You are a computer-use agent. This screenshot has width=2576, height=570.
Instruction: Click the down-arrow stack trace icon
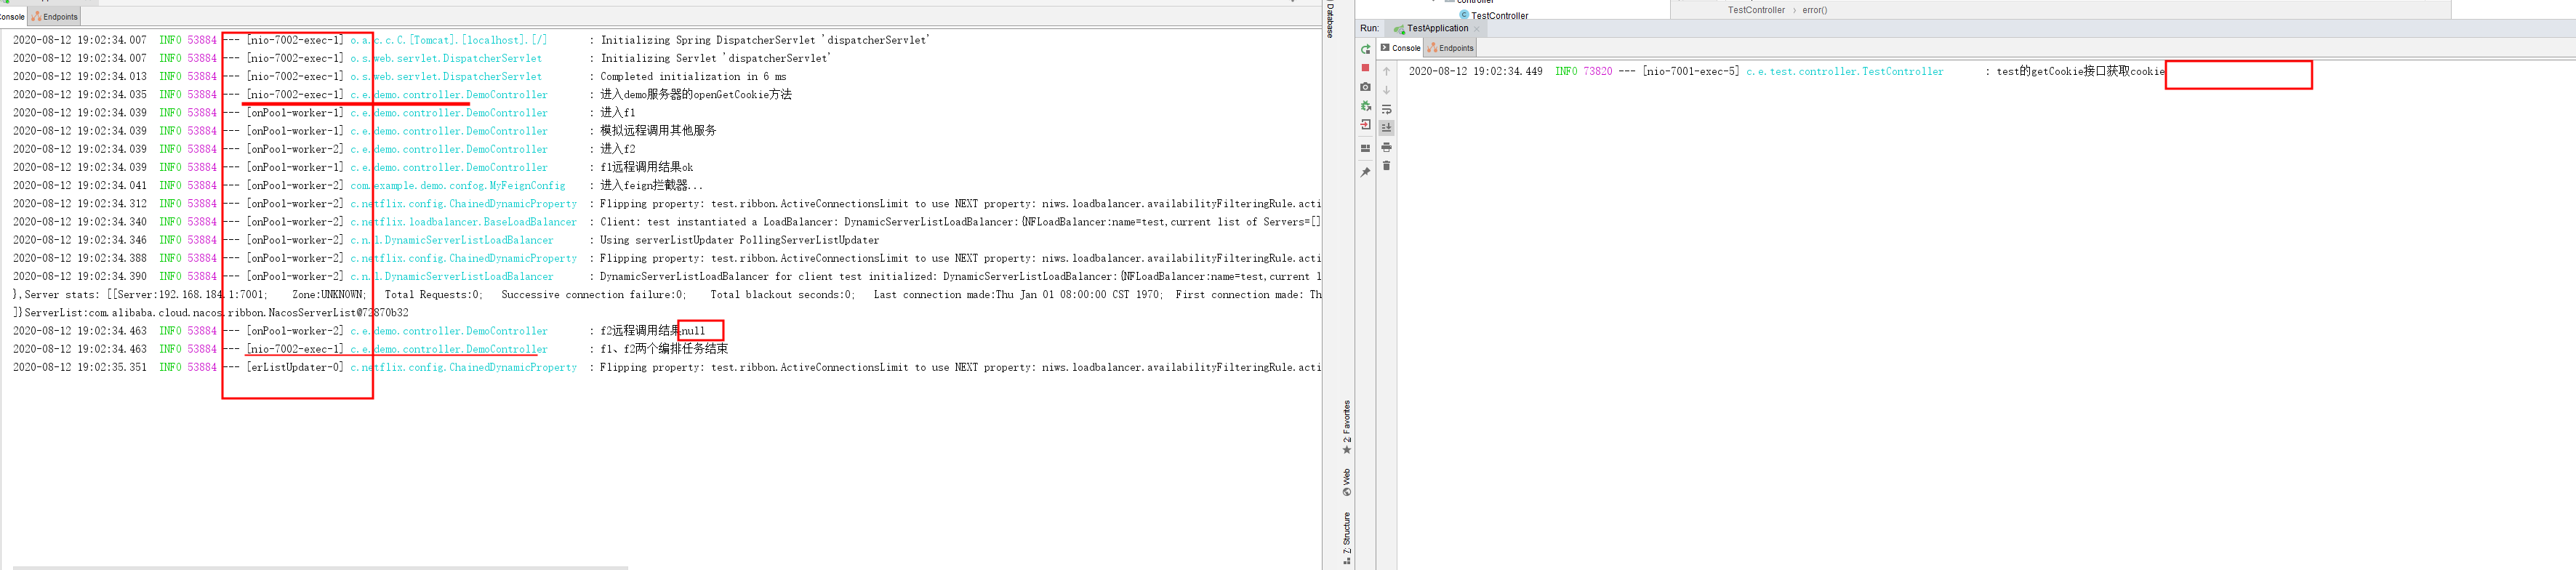pyautogui.click(x=1387, y=90)
